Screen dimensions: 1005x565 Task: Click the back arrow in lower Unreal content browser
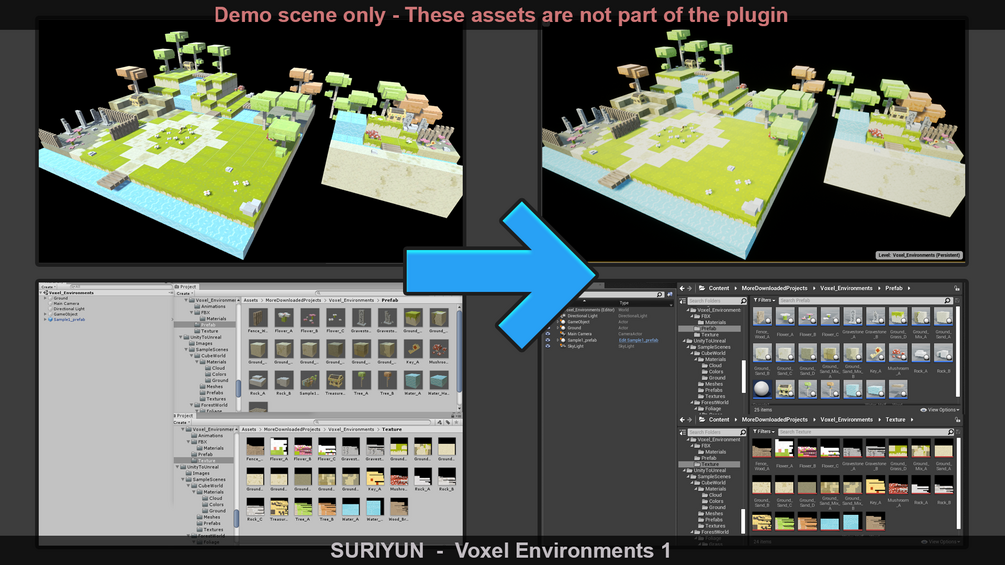[682, 420]
